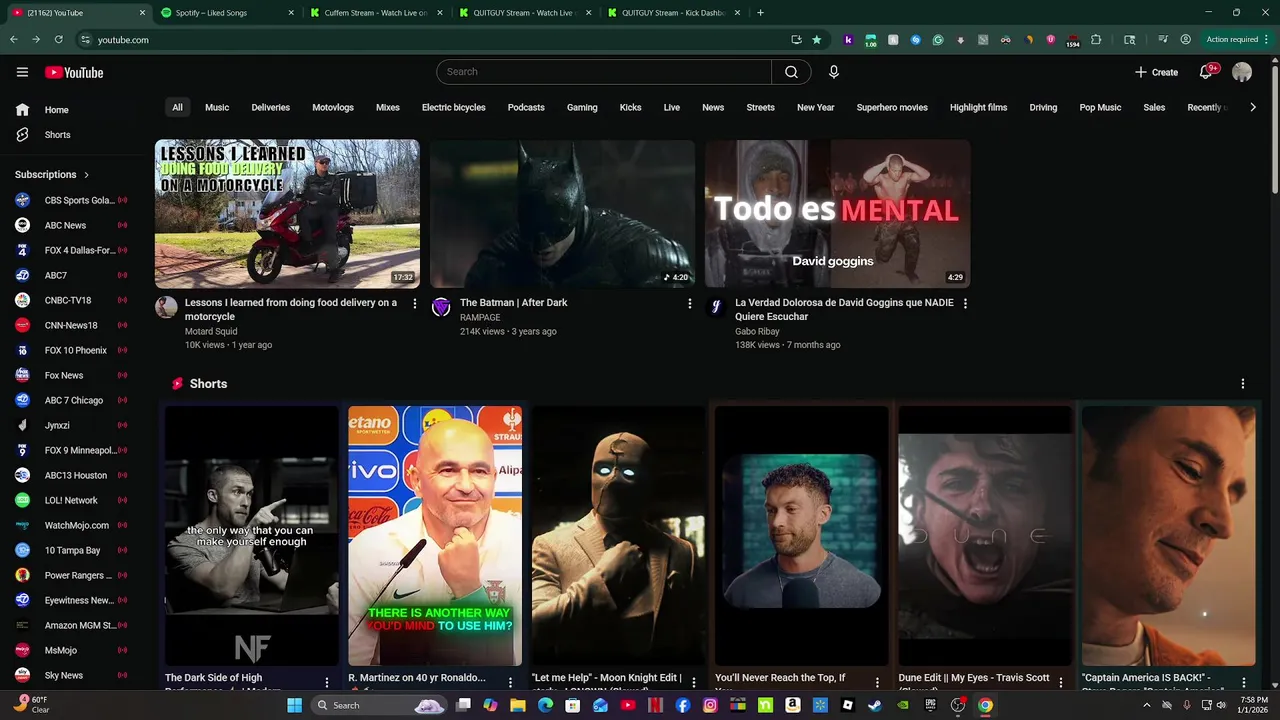Show more category chips with the arrow
The image size is (1280, 720).
pos(1252,107)
